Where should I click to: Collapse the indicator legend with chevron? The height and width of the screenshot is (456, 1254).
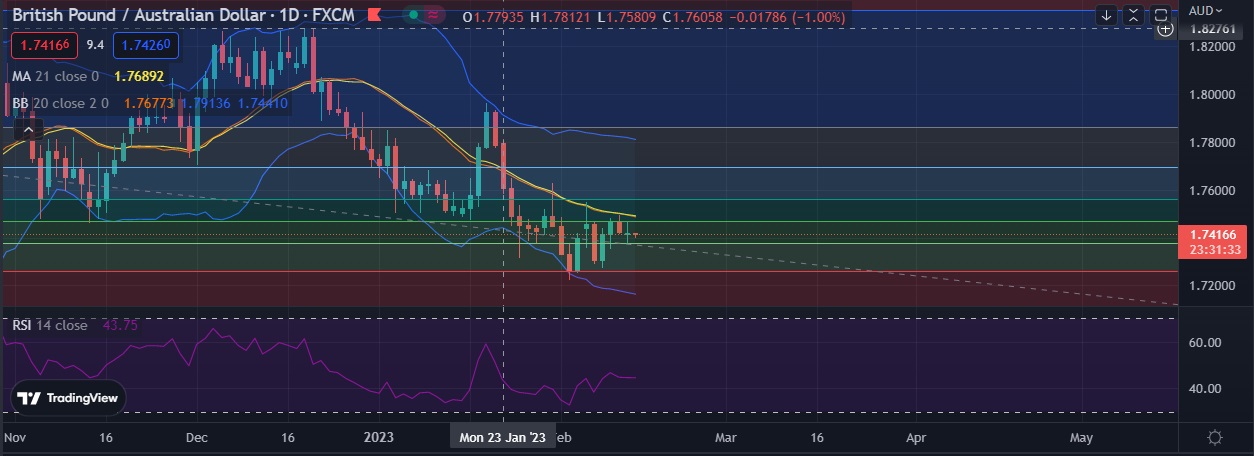(28, 129)
